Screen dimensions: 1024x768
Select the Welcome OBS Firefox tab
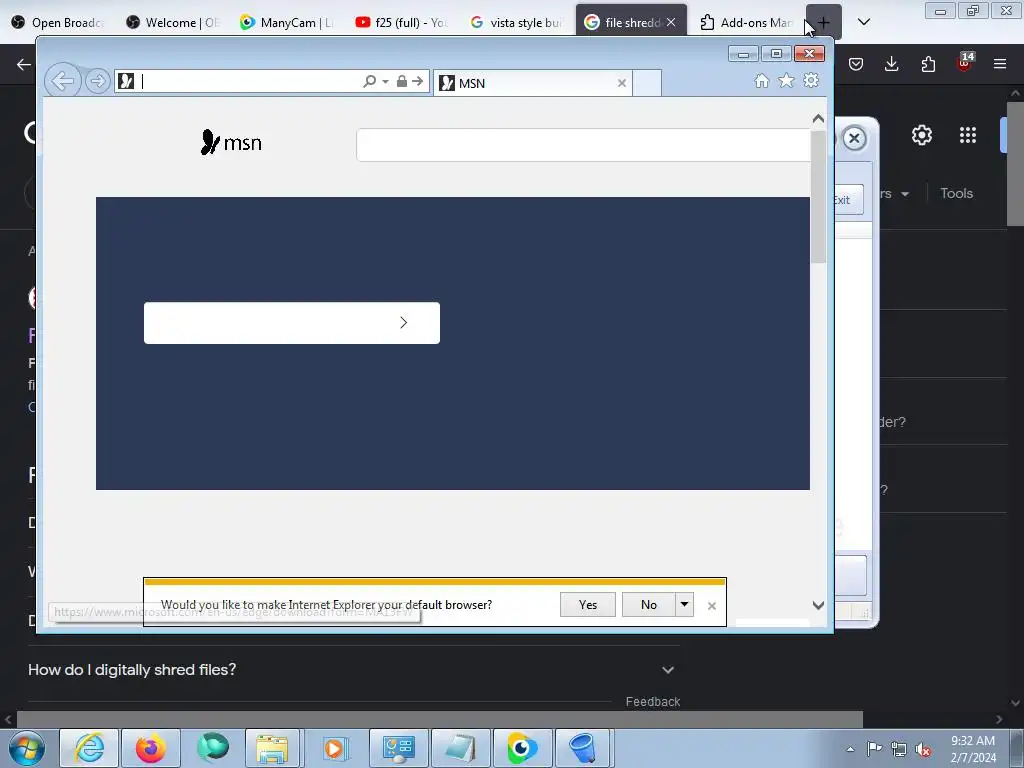(x=173, y=22)
